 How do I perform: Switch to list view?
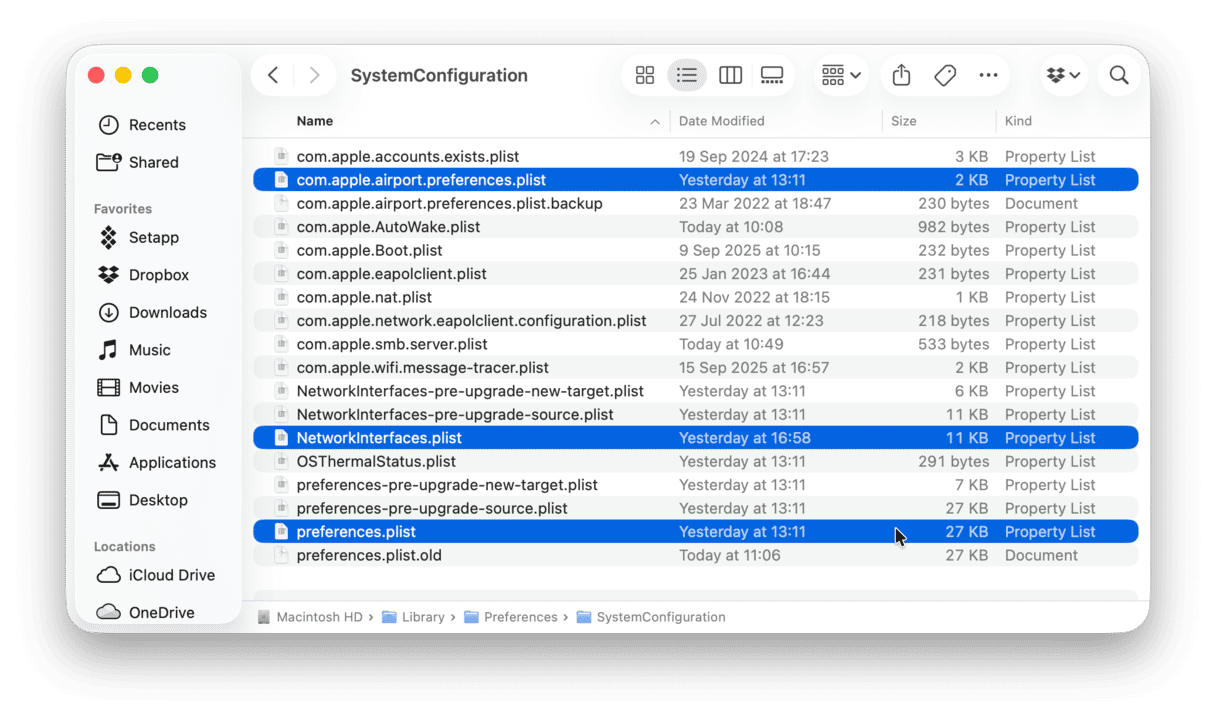click(687, 75)
